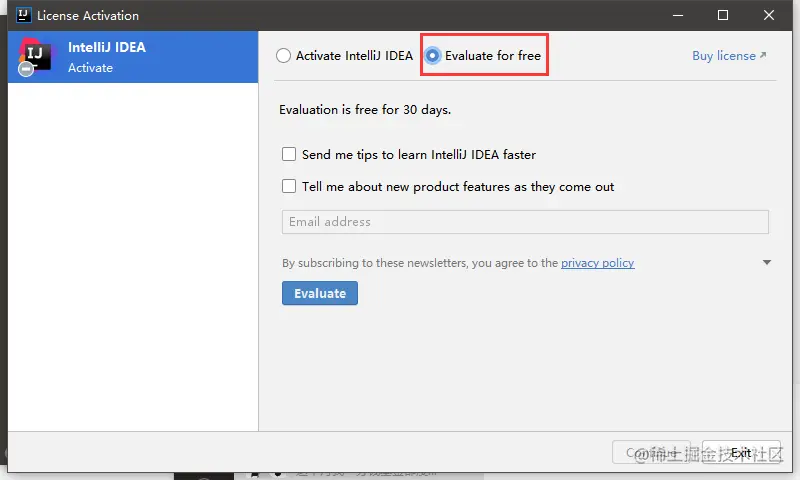The width and height of the screenshot is (800, 480).
Task: Select the IntelliJ IDEA Activate list item
Action: click(133, 57)
